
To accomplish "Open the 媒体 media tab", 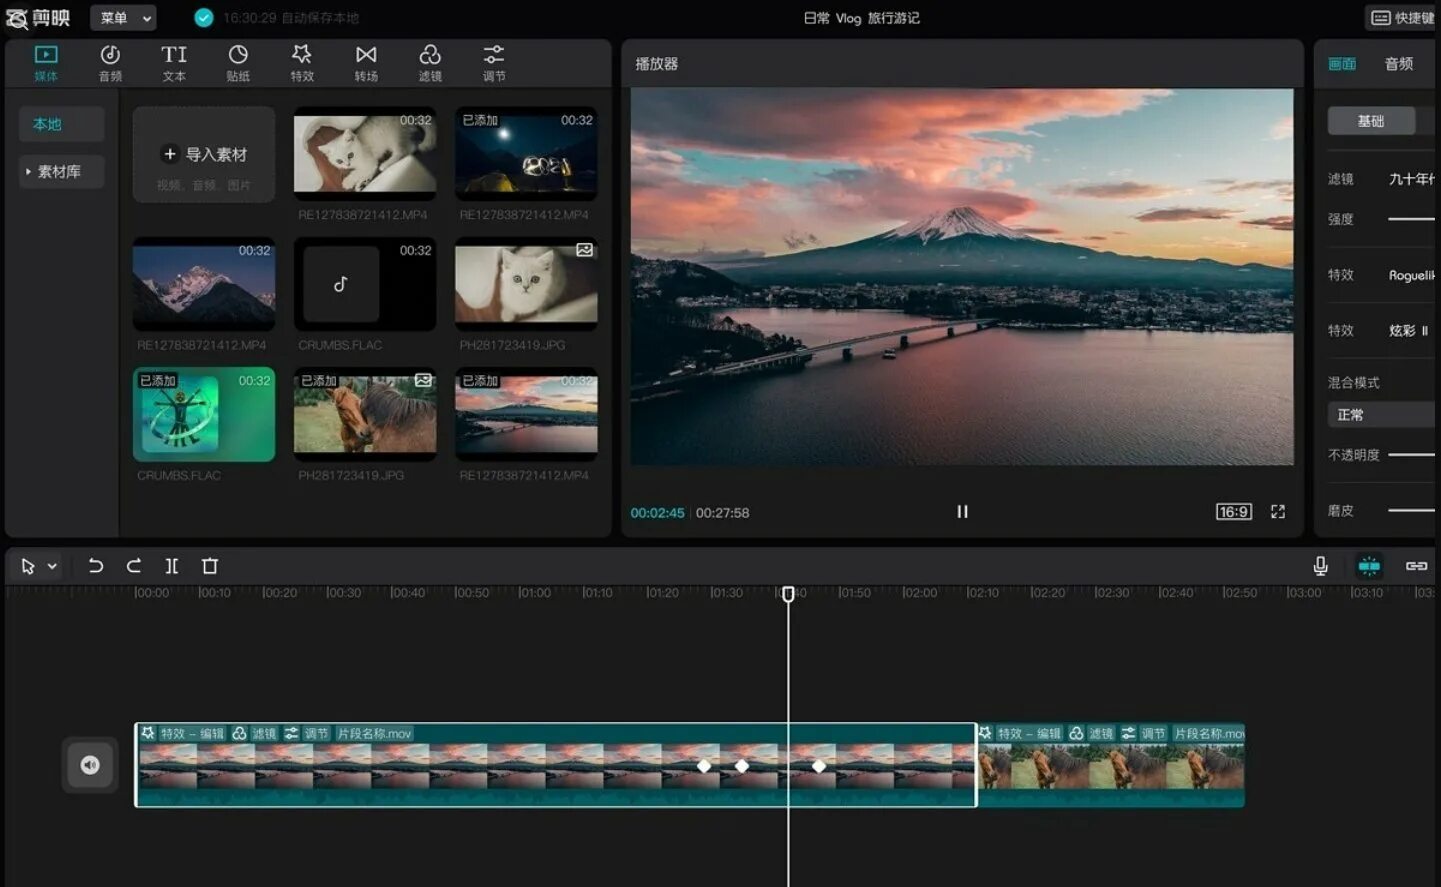I will click(46, 62).
